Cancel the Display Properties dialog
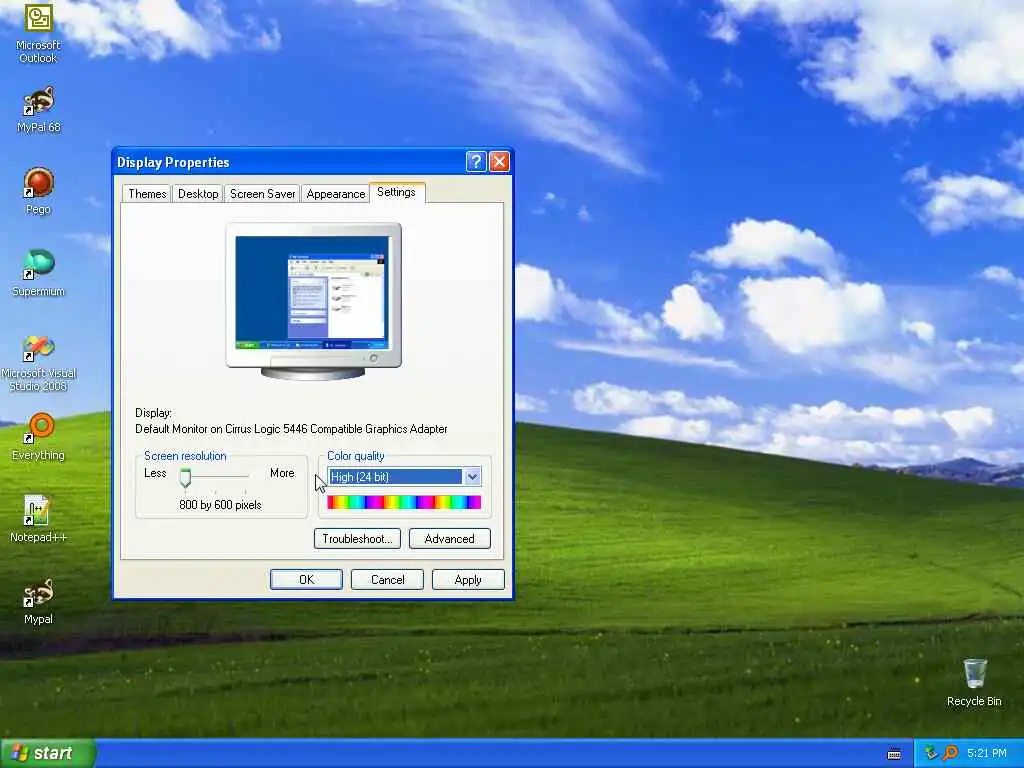The width and height of the screenshot is (1024, 768). coord(387,580)
